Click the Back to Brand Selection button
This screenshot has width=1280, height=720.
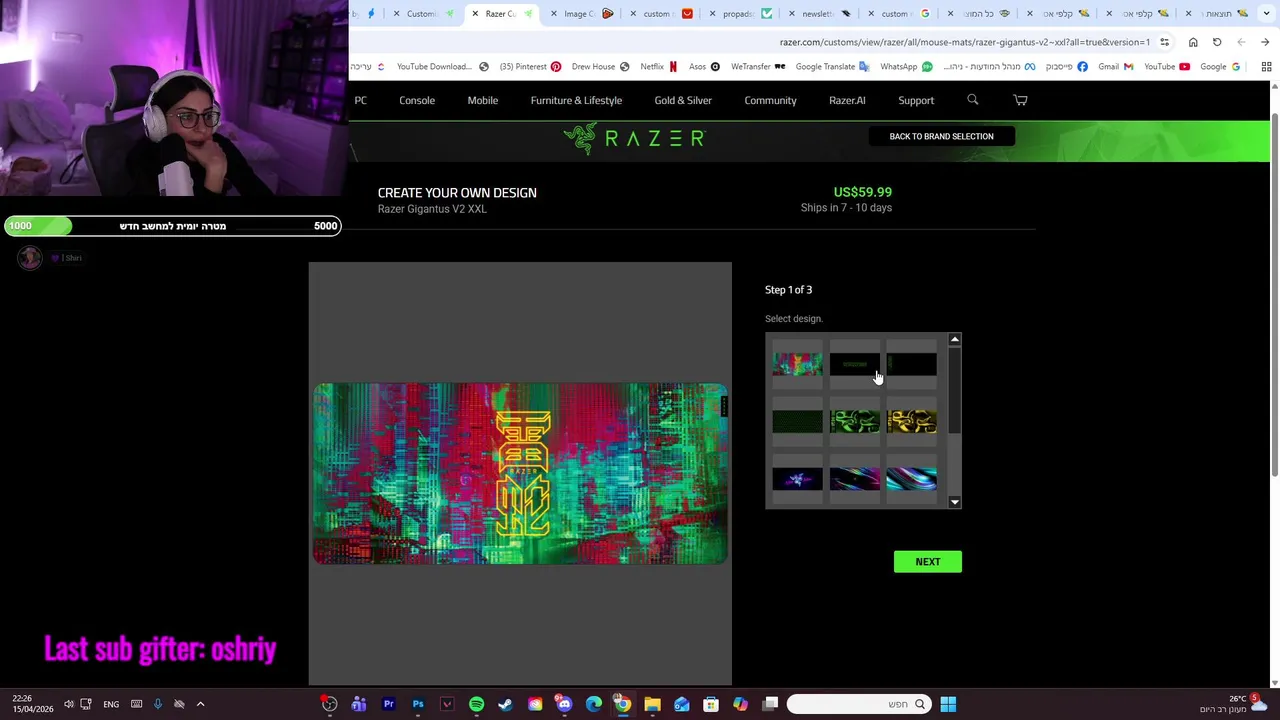(x=941, y=136)
